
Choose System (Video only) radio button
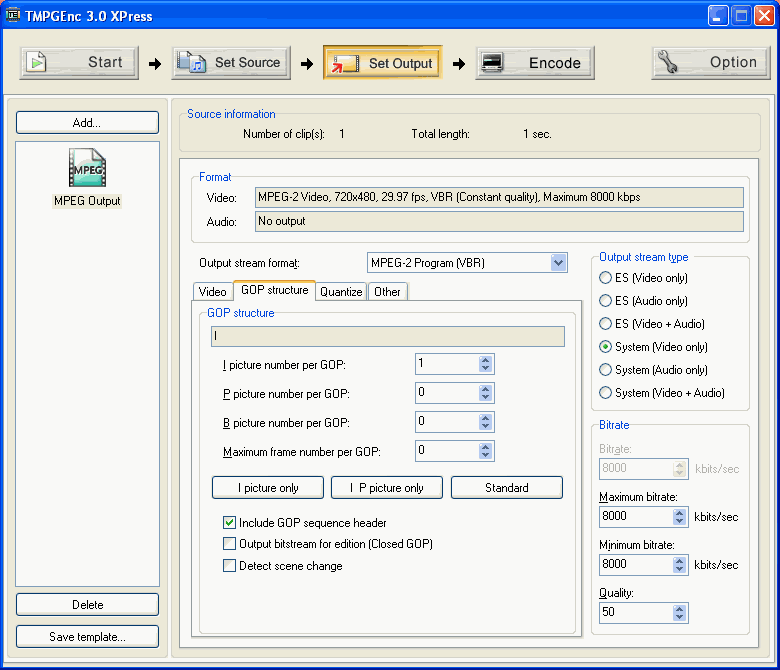605,347
